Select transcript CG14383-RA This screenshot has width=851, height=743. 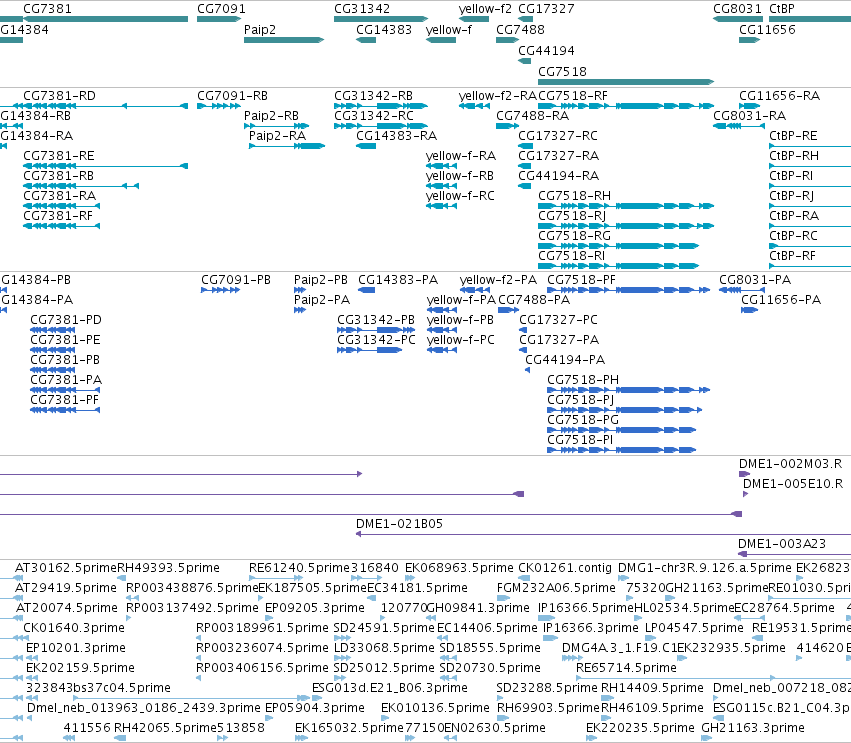point(366,146)
